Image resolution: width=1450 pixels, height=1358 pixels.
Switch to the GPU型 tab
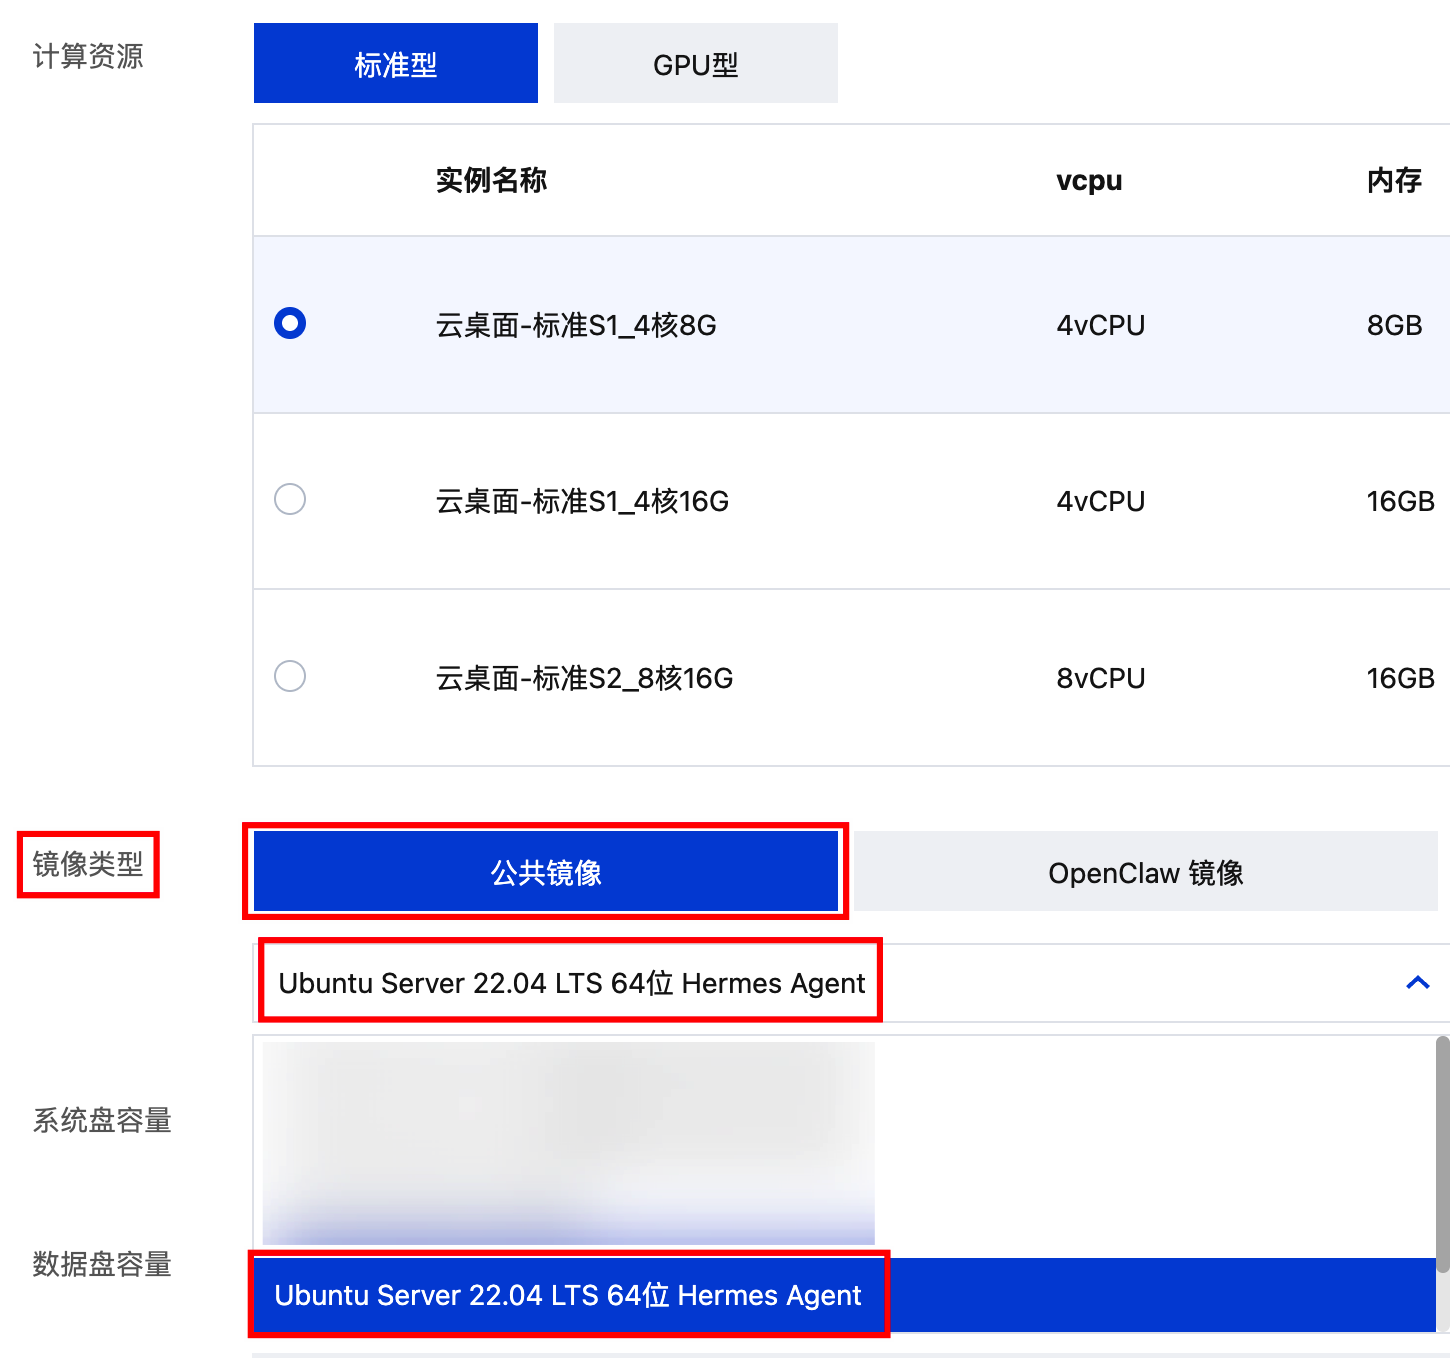pos(695,64)
